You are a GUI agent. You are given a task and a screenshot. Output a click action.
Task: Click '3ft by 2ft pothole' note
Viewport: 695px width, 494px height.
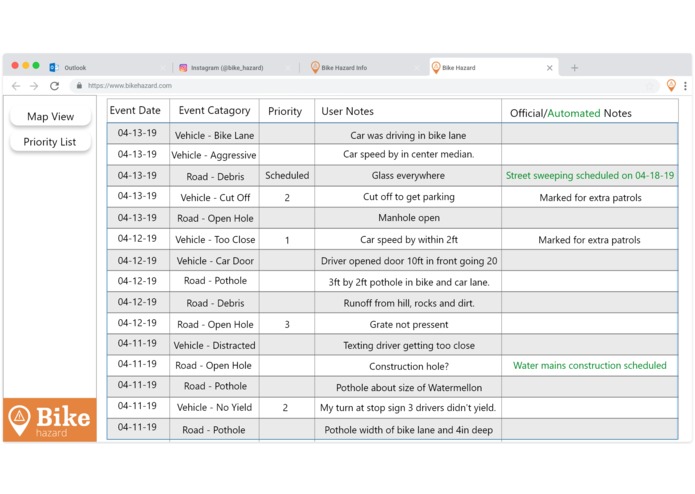[409, 282]
